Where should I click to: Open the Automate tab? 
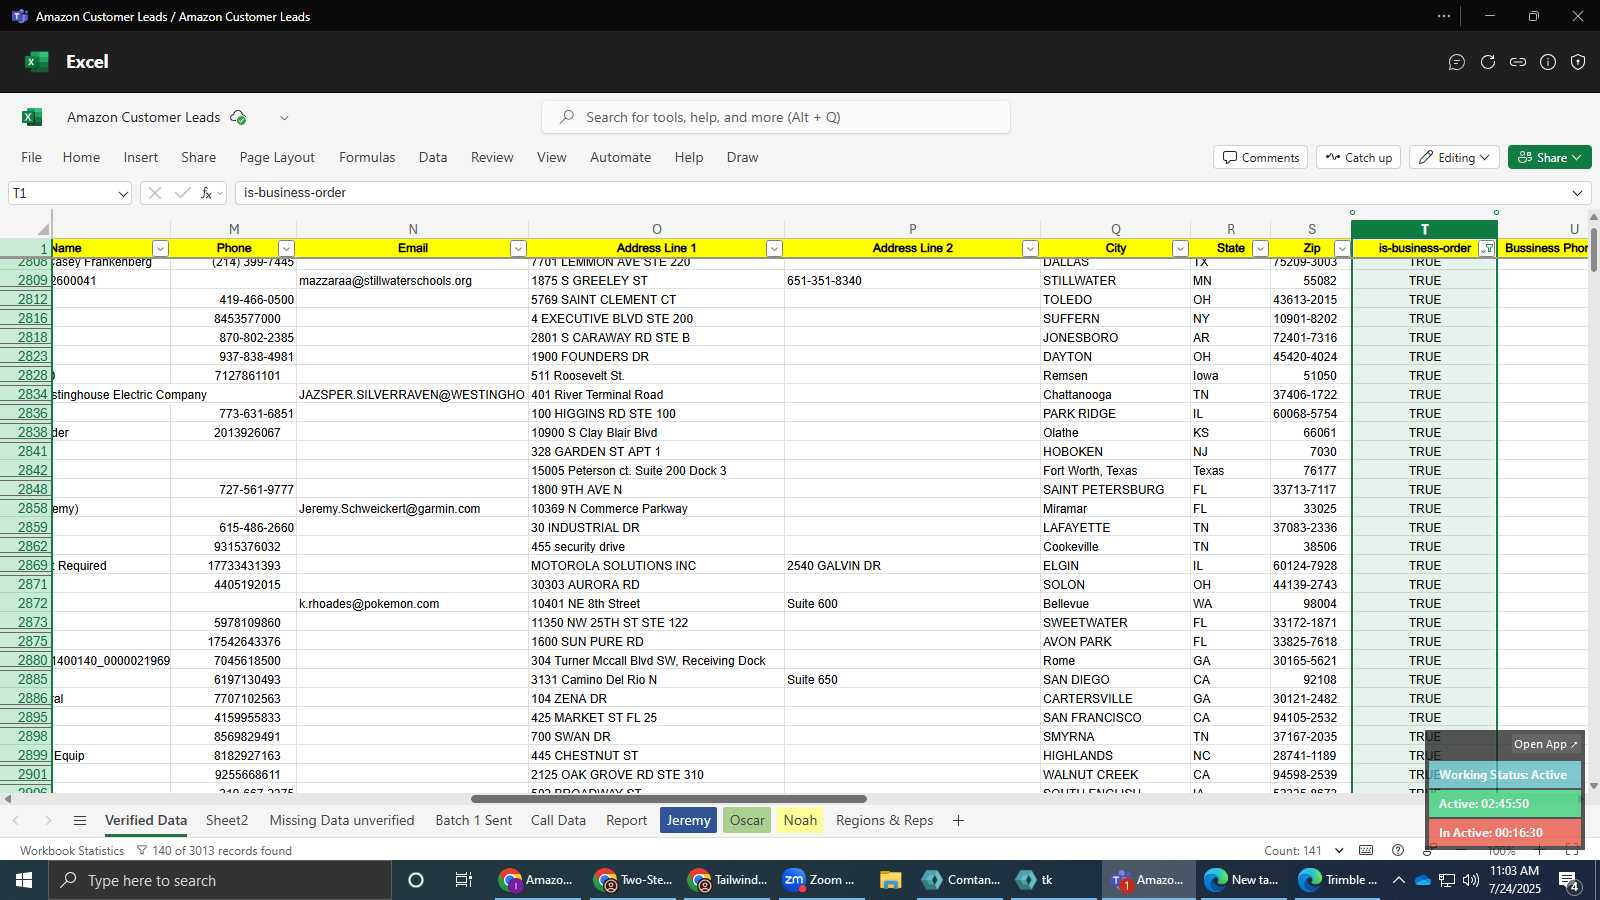[x=620, y=157]
